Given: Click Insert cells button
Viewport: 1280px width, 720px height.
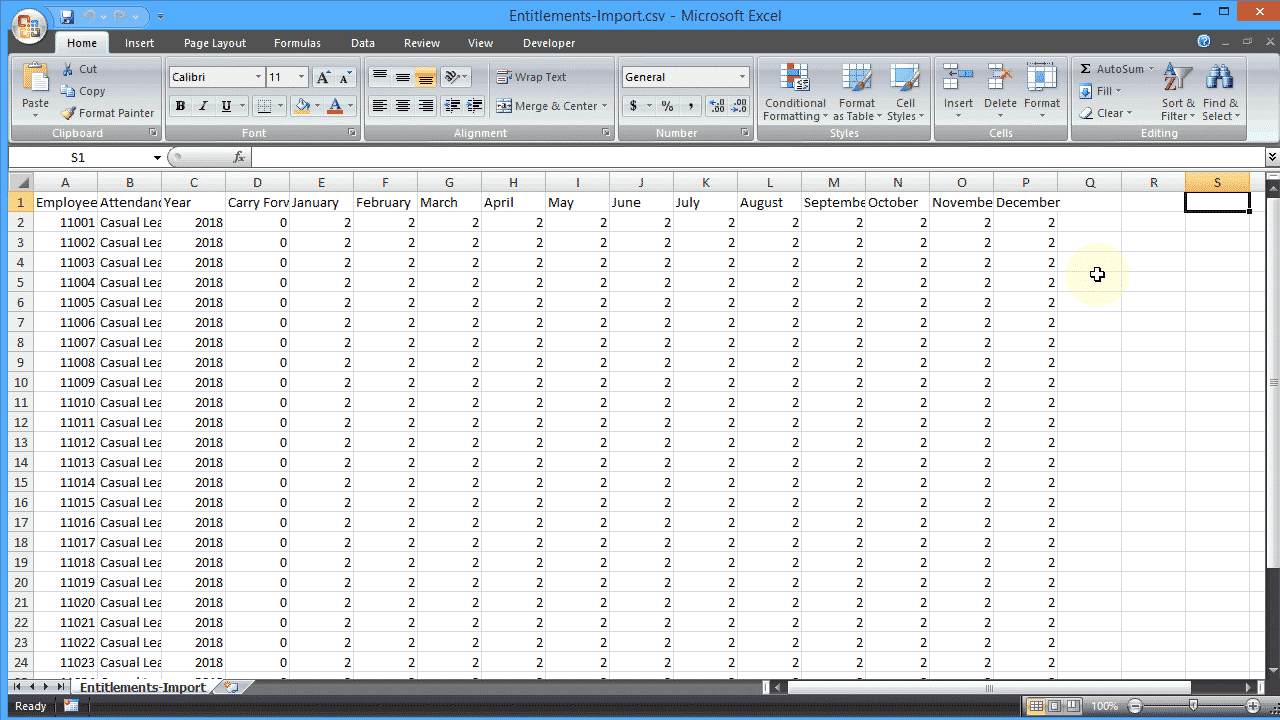Looking at the screenshot, I should tap(958, 92).
